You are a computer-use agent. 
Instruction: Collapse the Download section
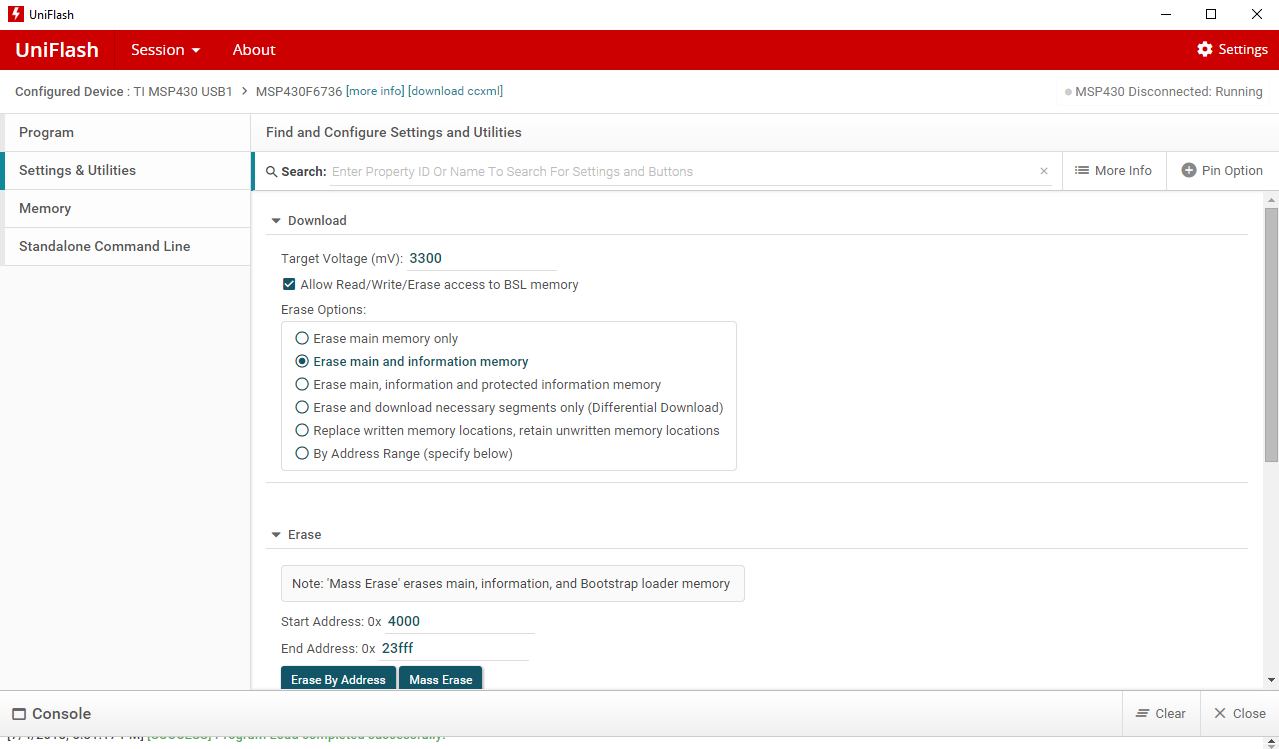point(276,221)
